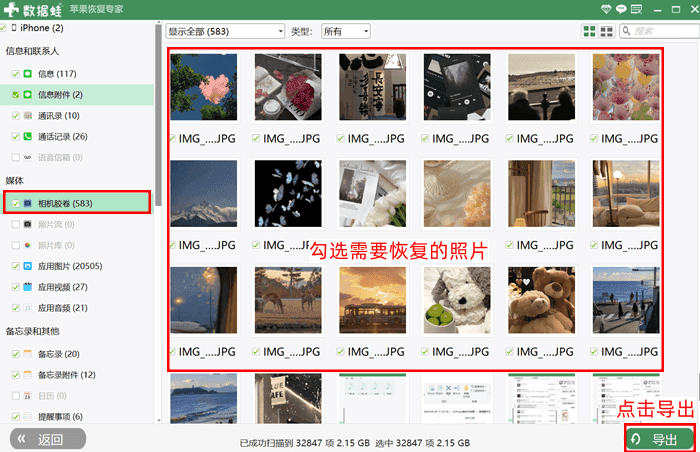700x452 pixels.
Task: Select 应用图片 (20505) category
Action: point(70,266)
